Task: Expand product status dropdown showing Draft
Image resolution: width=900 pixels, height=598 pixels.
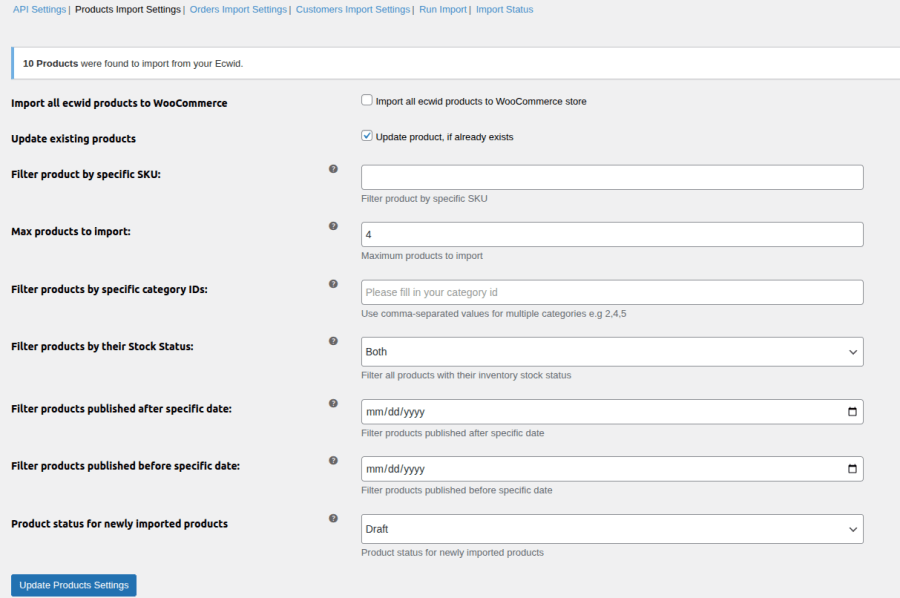Action: click(x=612, y=529)
